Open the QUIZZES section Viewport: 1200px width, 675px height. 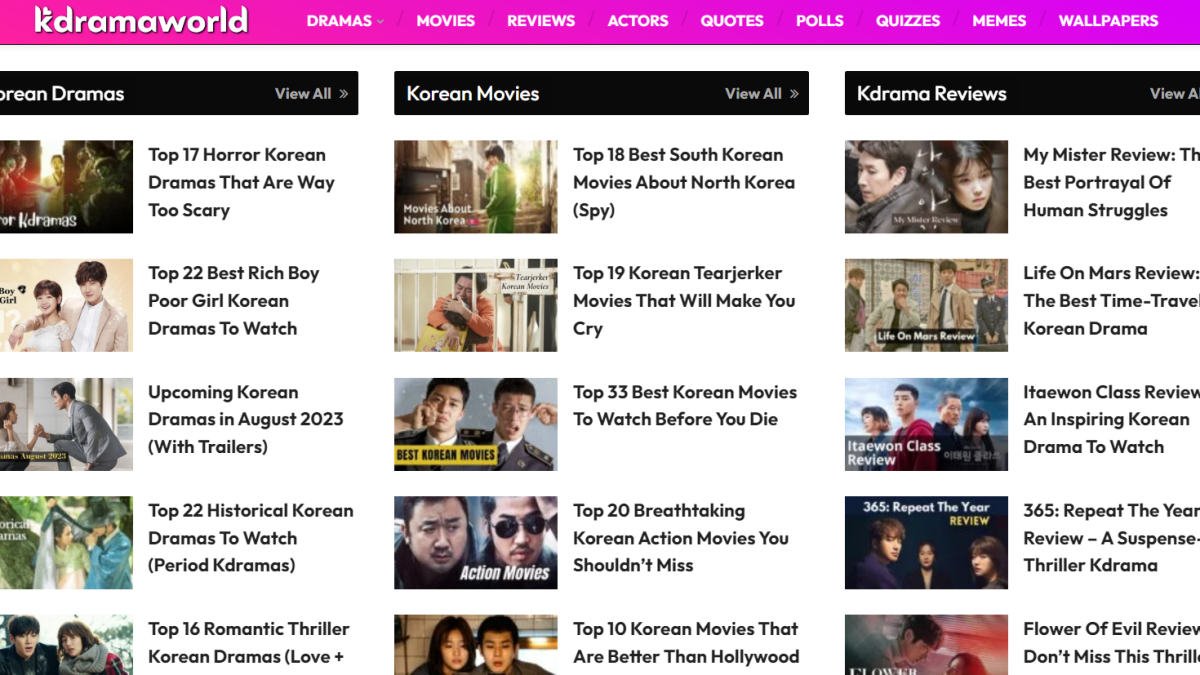point(906,19)
